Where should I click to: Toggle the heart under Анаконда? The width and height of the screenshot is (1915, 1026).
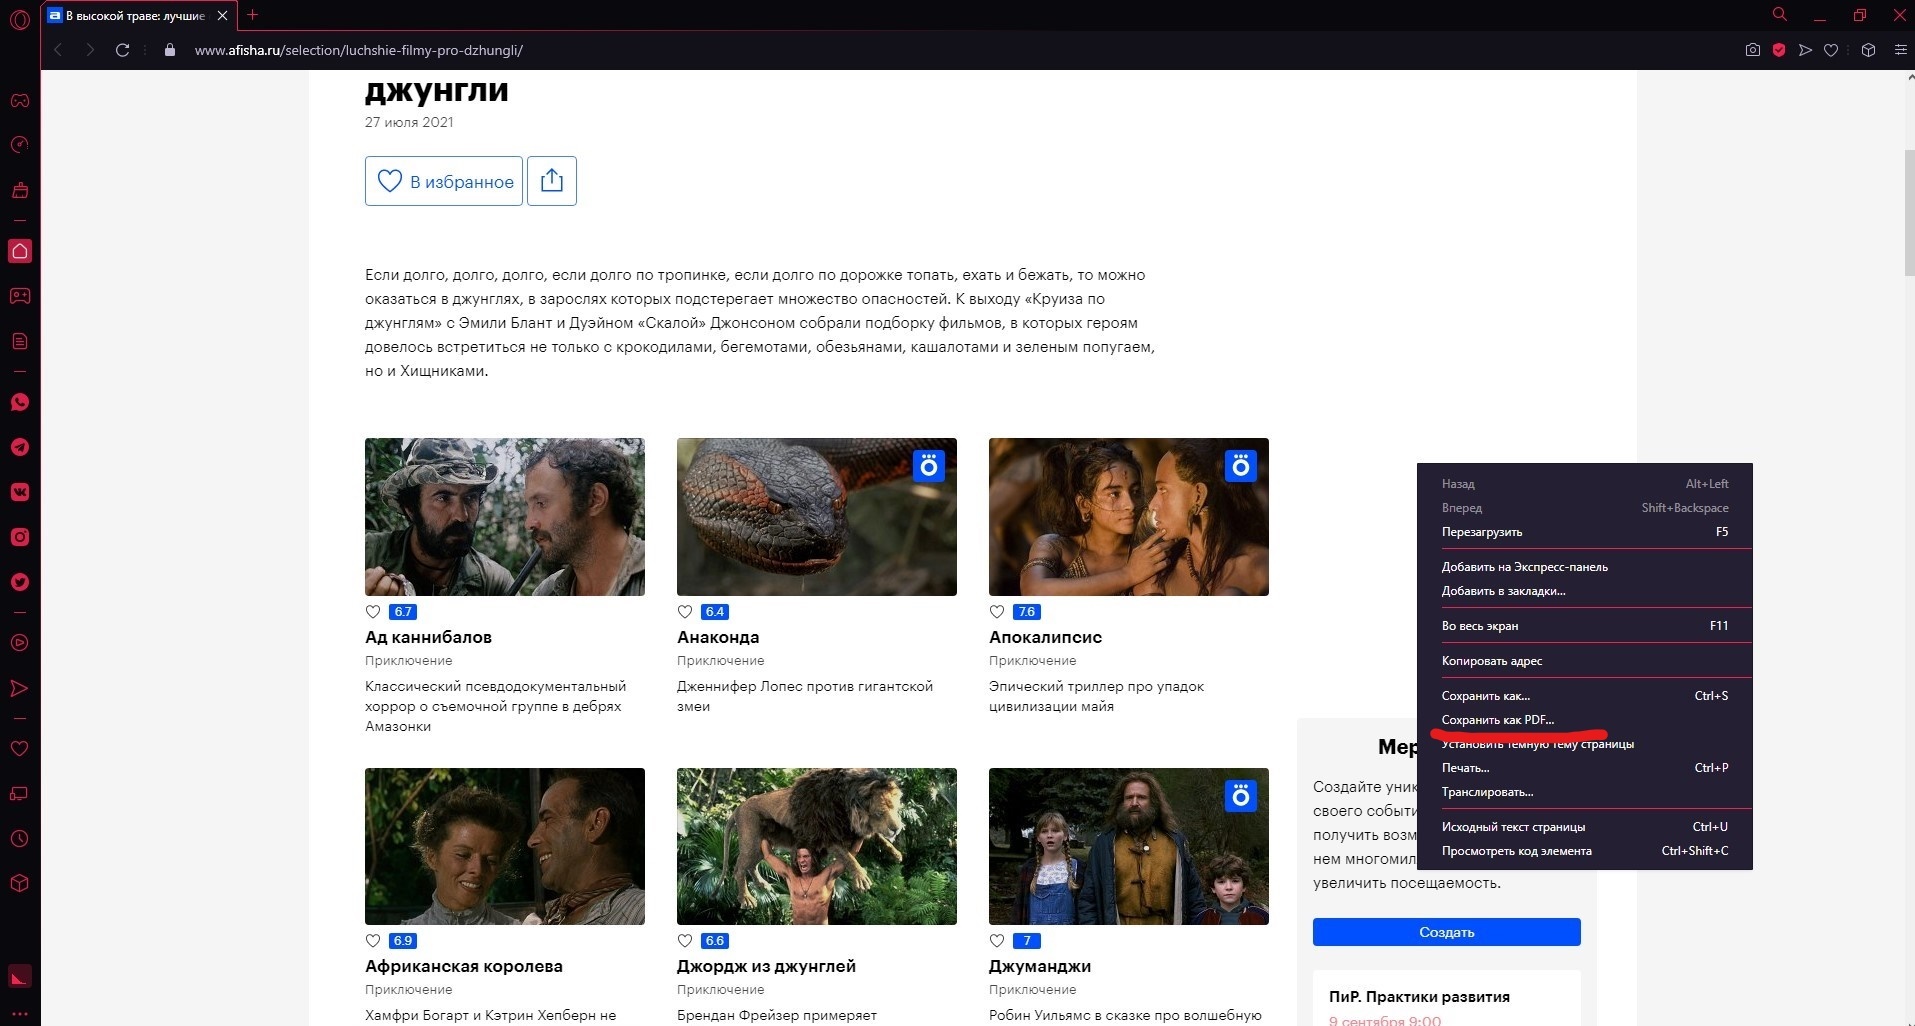pos(685,612)
